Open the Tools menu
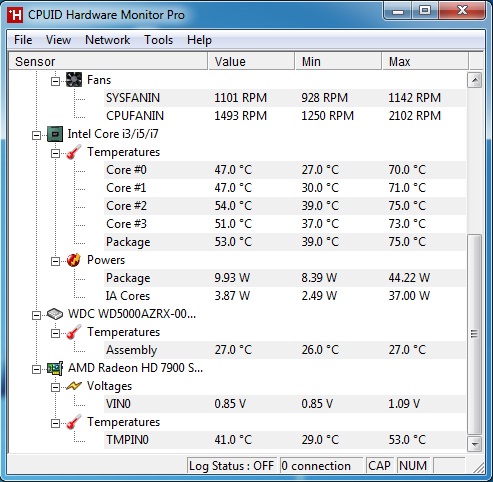 click(x=158, y=40)
